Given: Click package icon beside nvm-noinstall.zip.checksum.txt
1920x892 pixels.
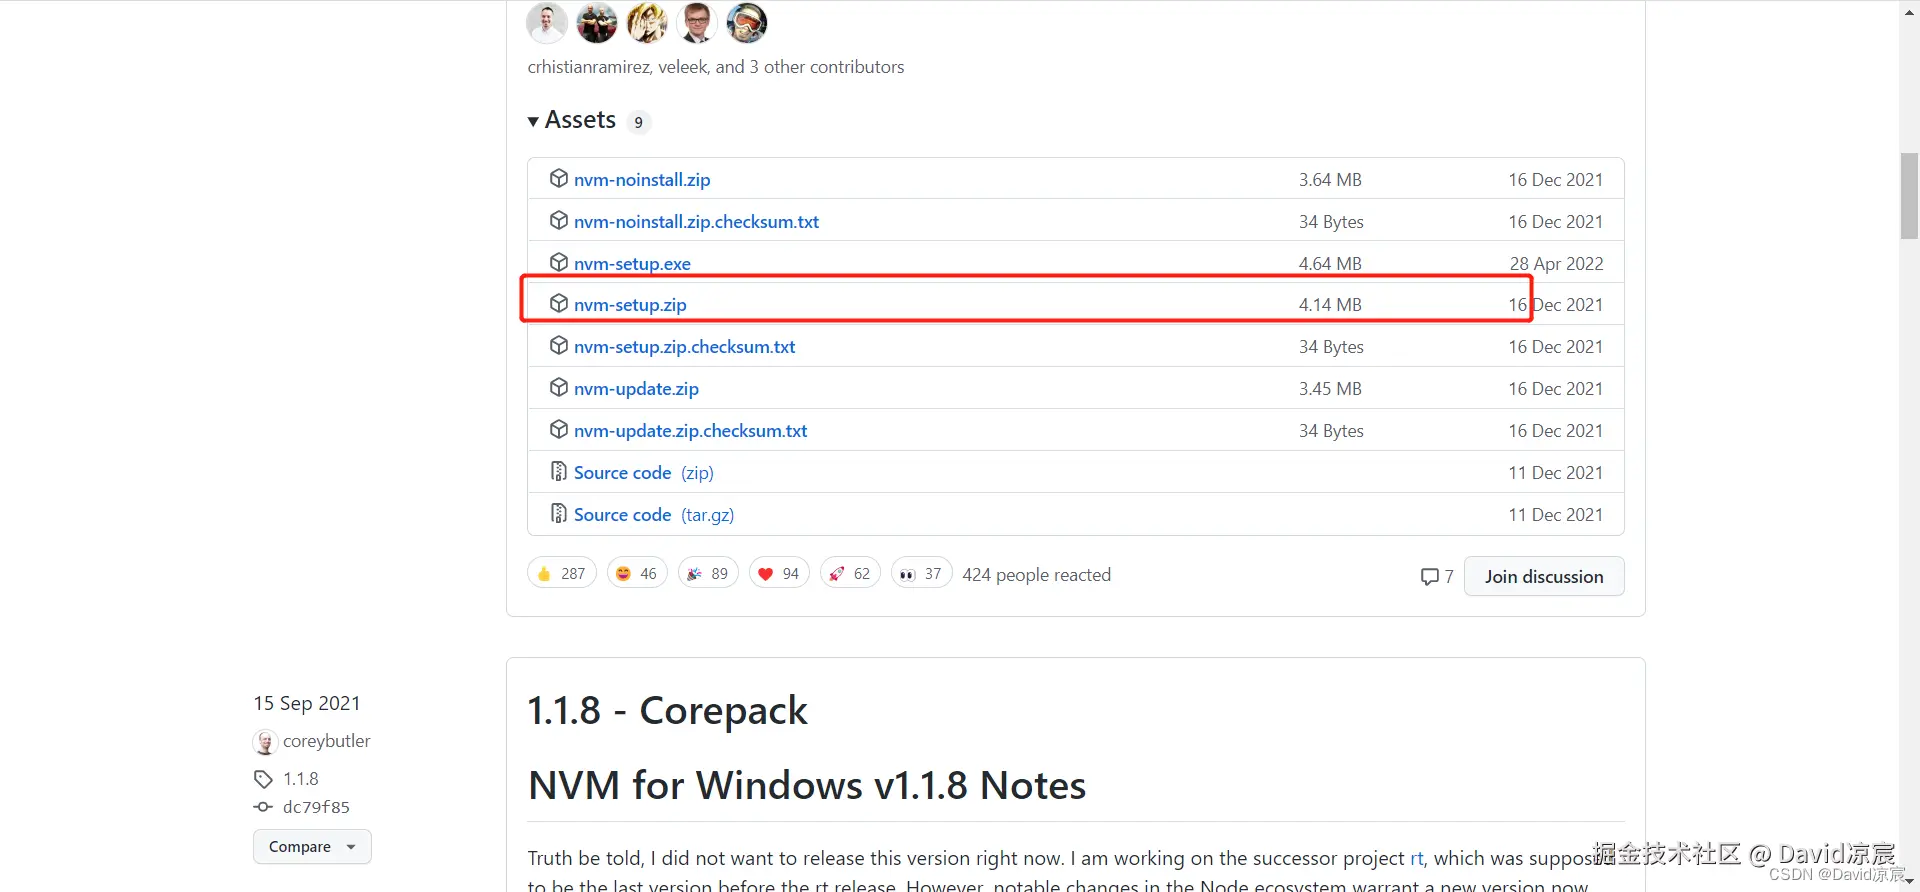Looking at the screenshot, I should (559, 220).
